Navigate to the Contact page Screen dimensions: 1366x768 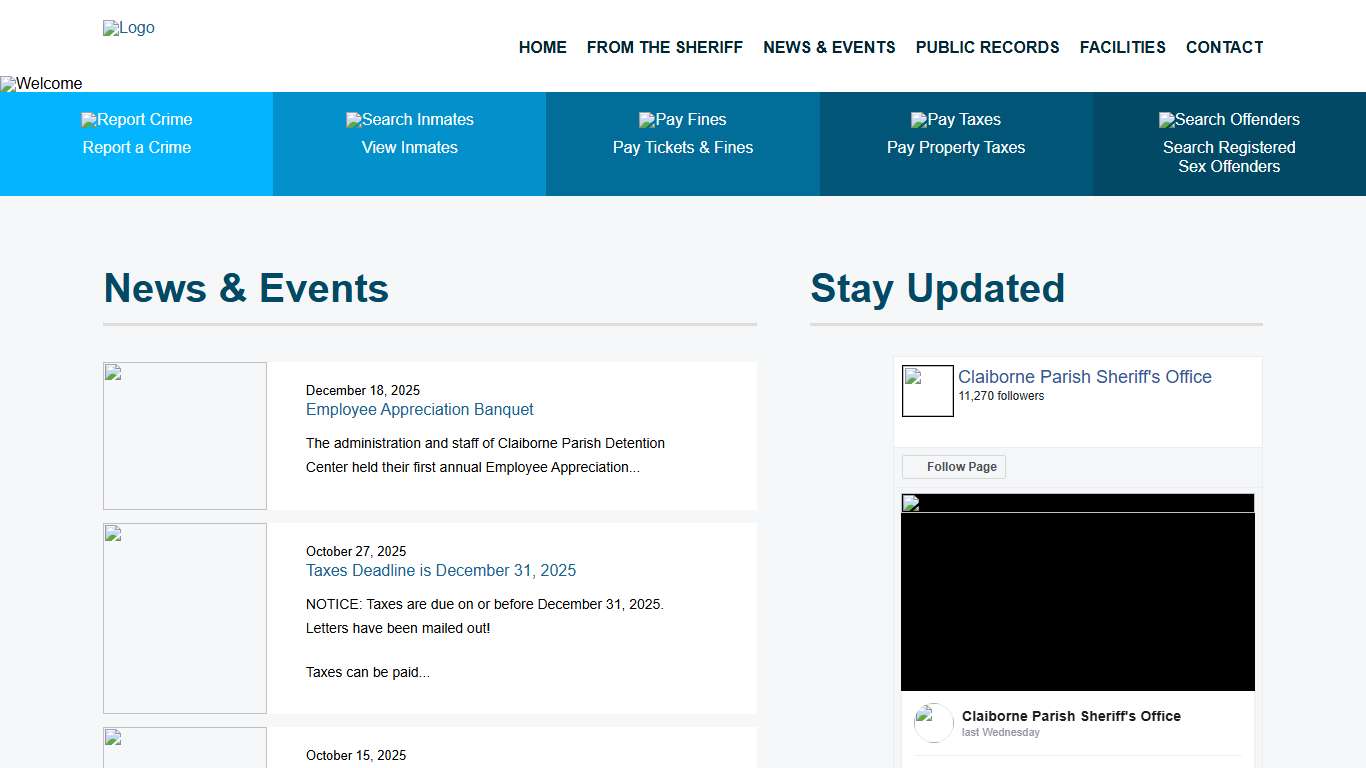tap(1224, 47)
